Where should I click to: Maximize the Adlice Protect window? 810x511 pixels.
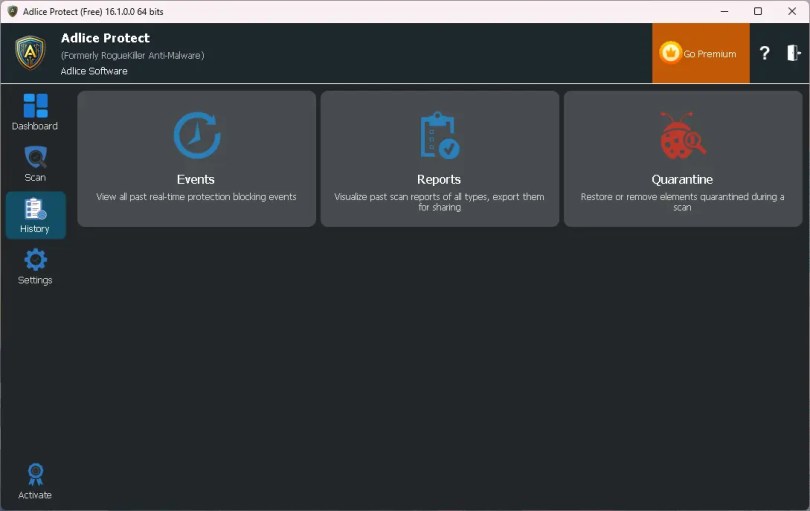(758, 11)
